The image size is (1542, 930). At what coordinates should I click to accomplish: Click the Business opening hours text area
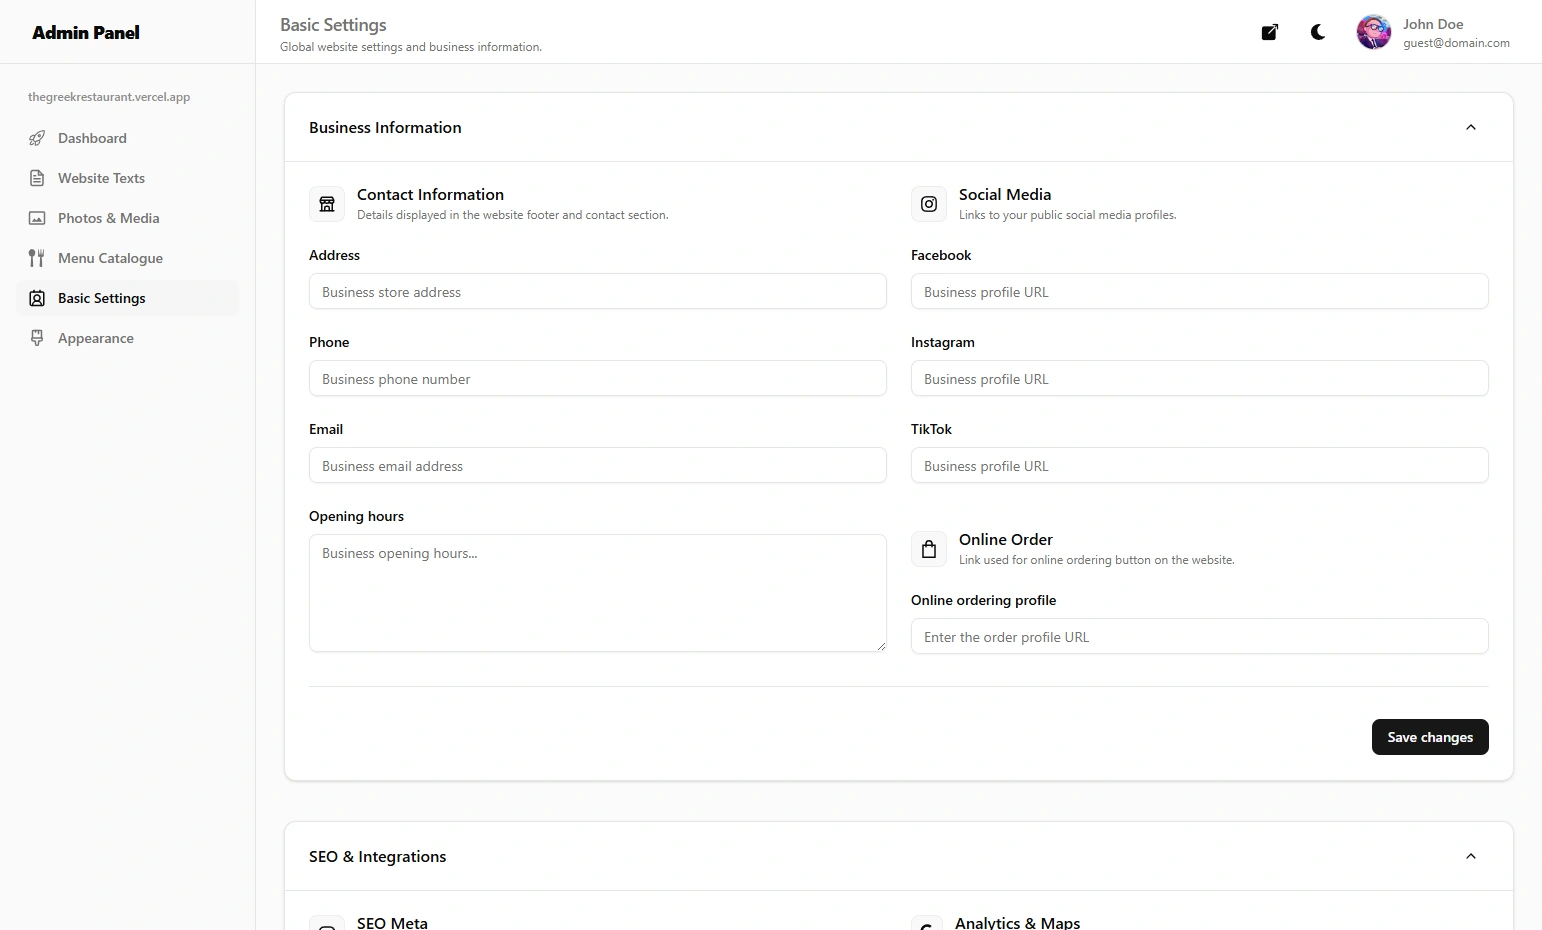click(x=597, y=592)
